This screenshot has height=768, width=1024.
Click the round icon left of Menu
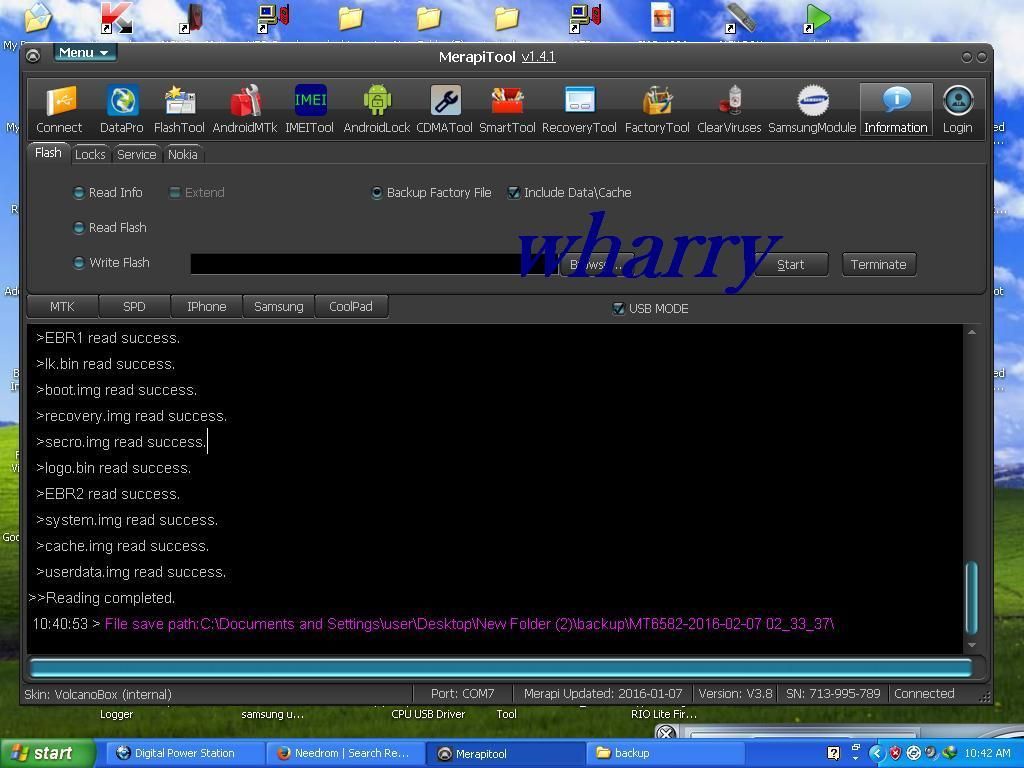pyautogui.click(x=33, y=56)
